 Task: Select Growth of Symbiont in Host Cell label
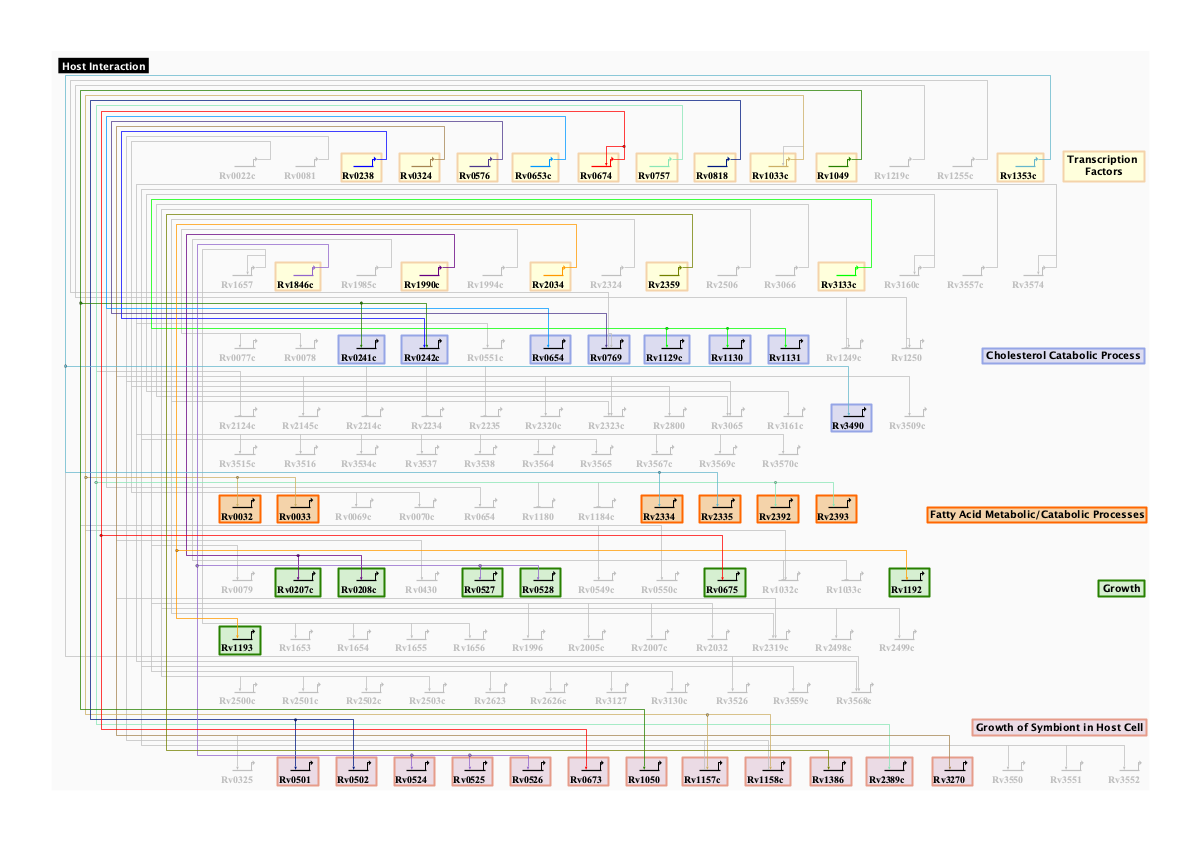(1059, 727)
